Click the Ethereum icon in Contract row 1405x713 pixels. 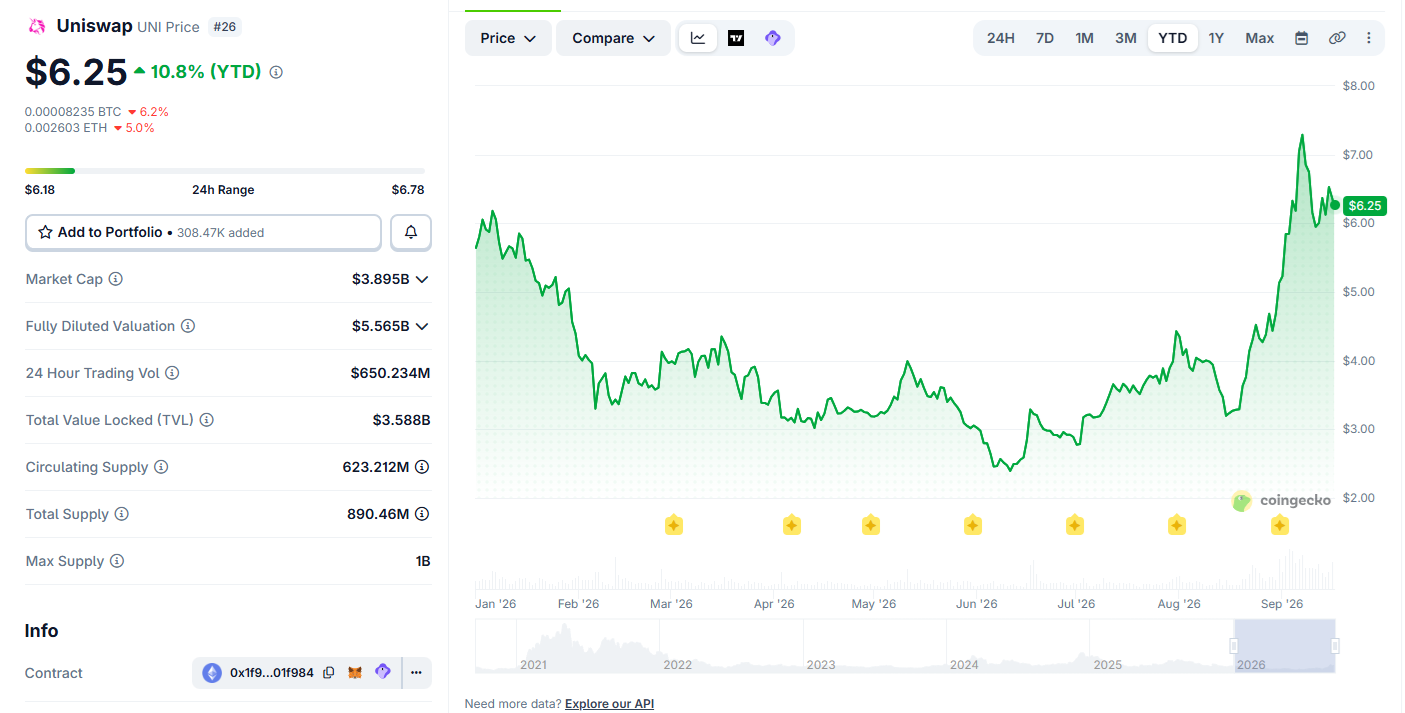pyautogui.click(x=212, y=673)
